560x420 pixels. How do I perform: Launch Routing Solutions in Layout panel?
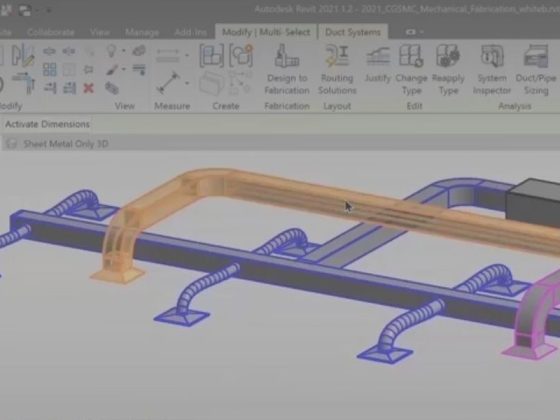pos(337,70)
